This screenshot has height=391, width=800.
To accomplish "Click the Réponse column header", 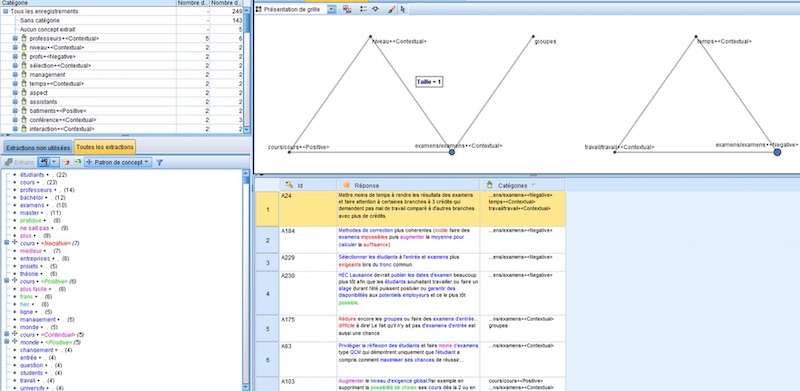I will [x=408, y=185].
